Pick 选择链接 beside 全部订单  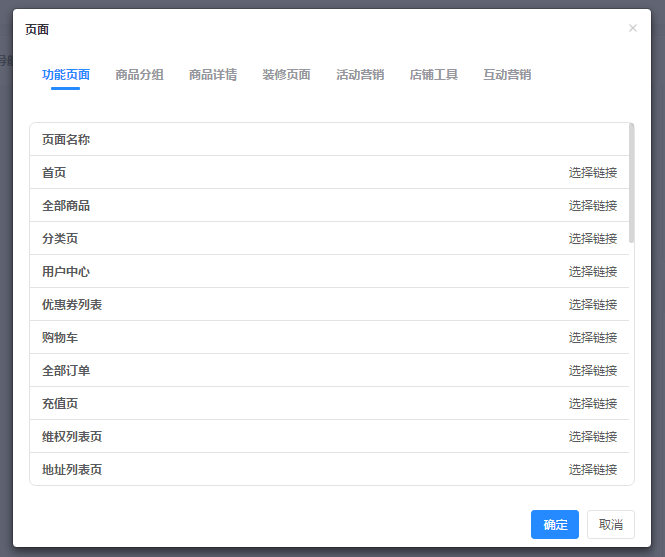click(x=592, y=371)
